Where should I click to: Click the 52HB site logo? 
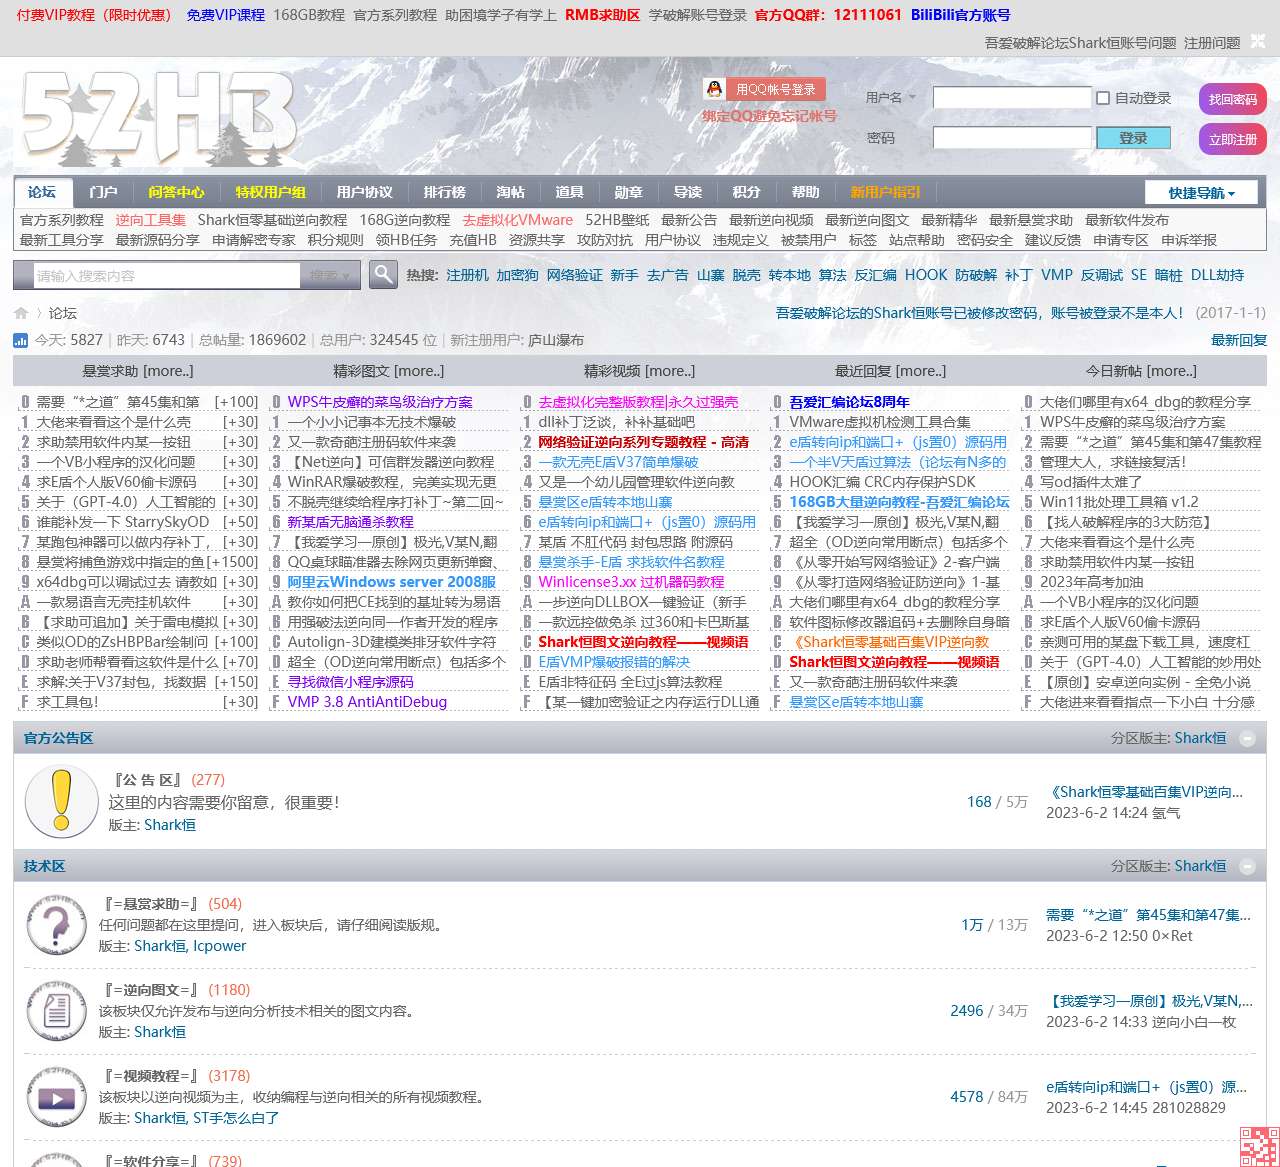(158, 118)
